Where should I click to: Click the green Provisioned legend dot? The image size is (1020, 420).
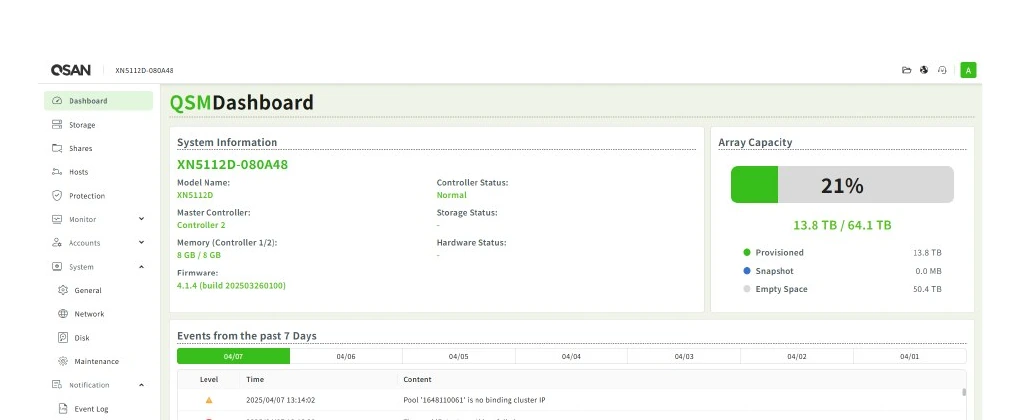click(x=747, y=252)
